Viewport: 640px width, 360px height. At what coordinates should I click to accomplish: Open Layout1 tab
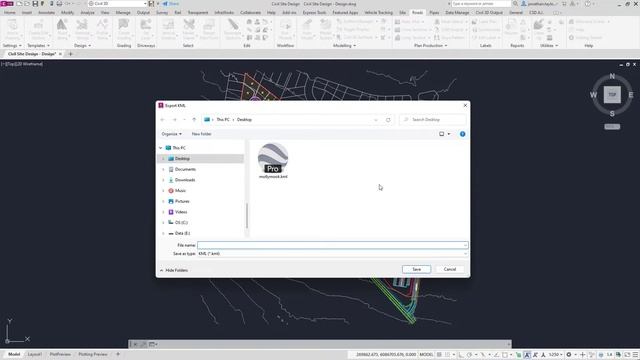click(x=35, y=354)
